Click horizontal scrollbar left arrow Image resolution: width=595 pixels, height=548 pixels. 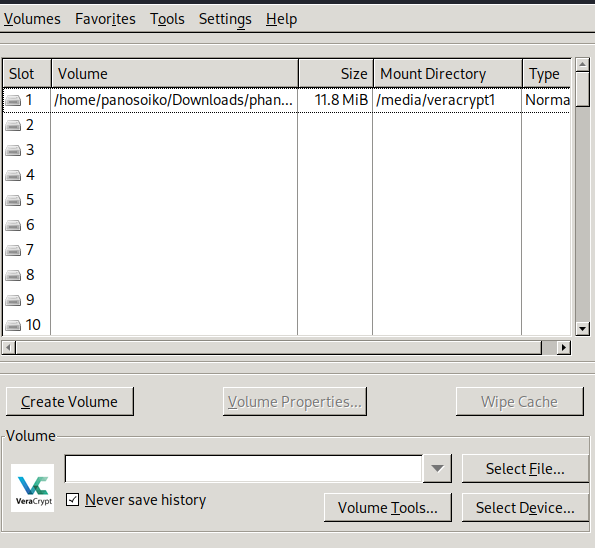click(x=9, y=347)
